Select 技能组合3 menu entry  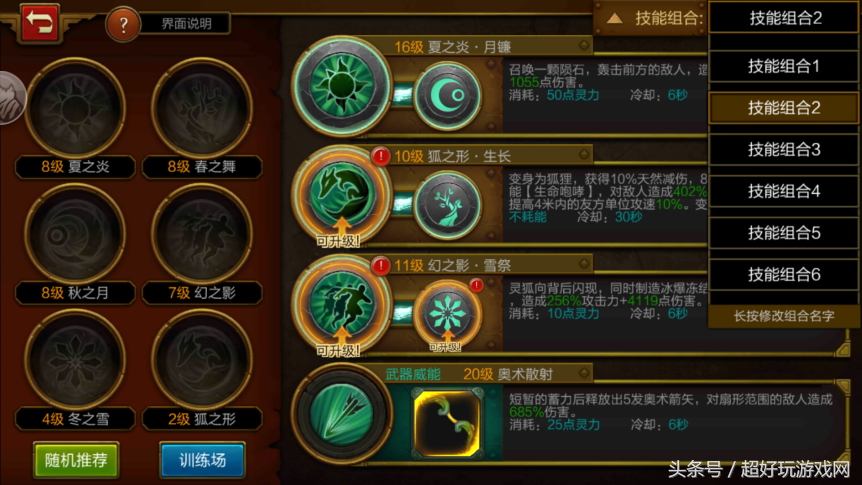click(x=784, y=150)
